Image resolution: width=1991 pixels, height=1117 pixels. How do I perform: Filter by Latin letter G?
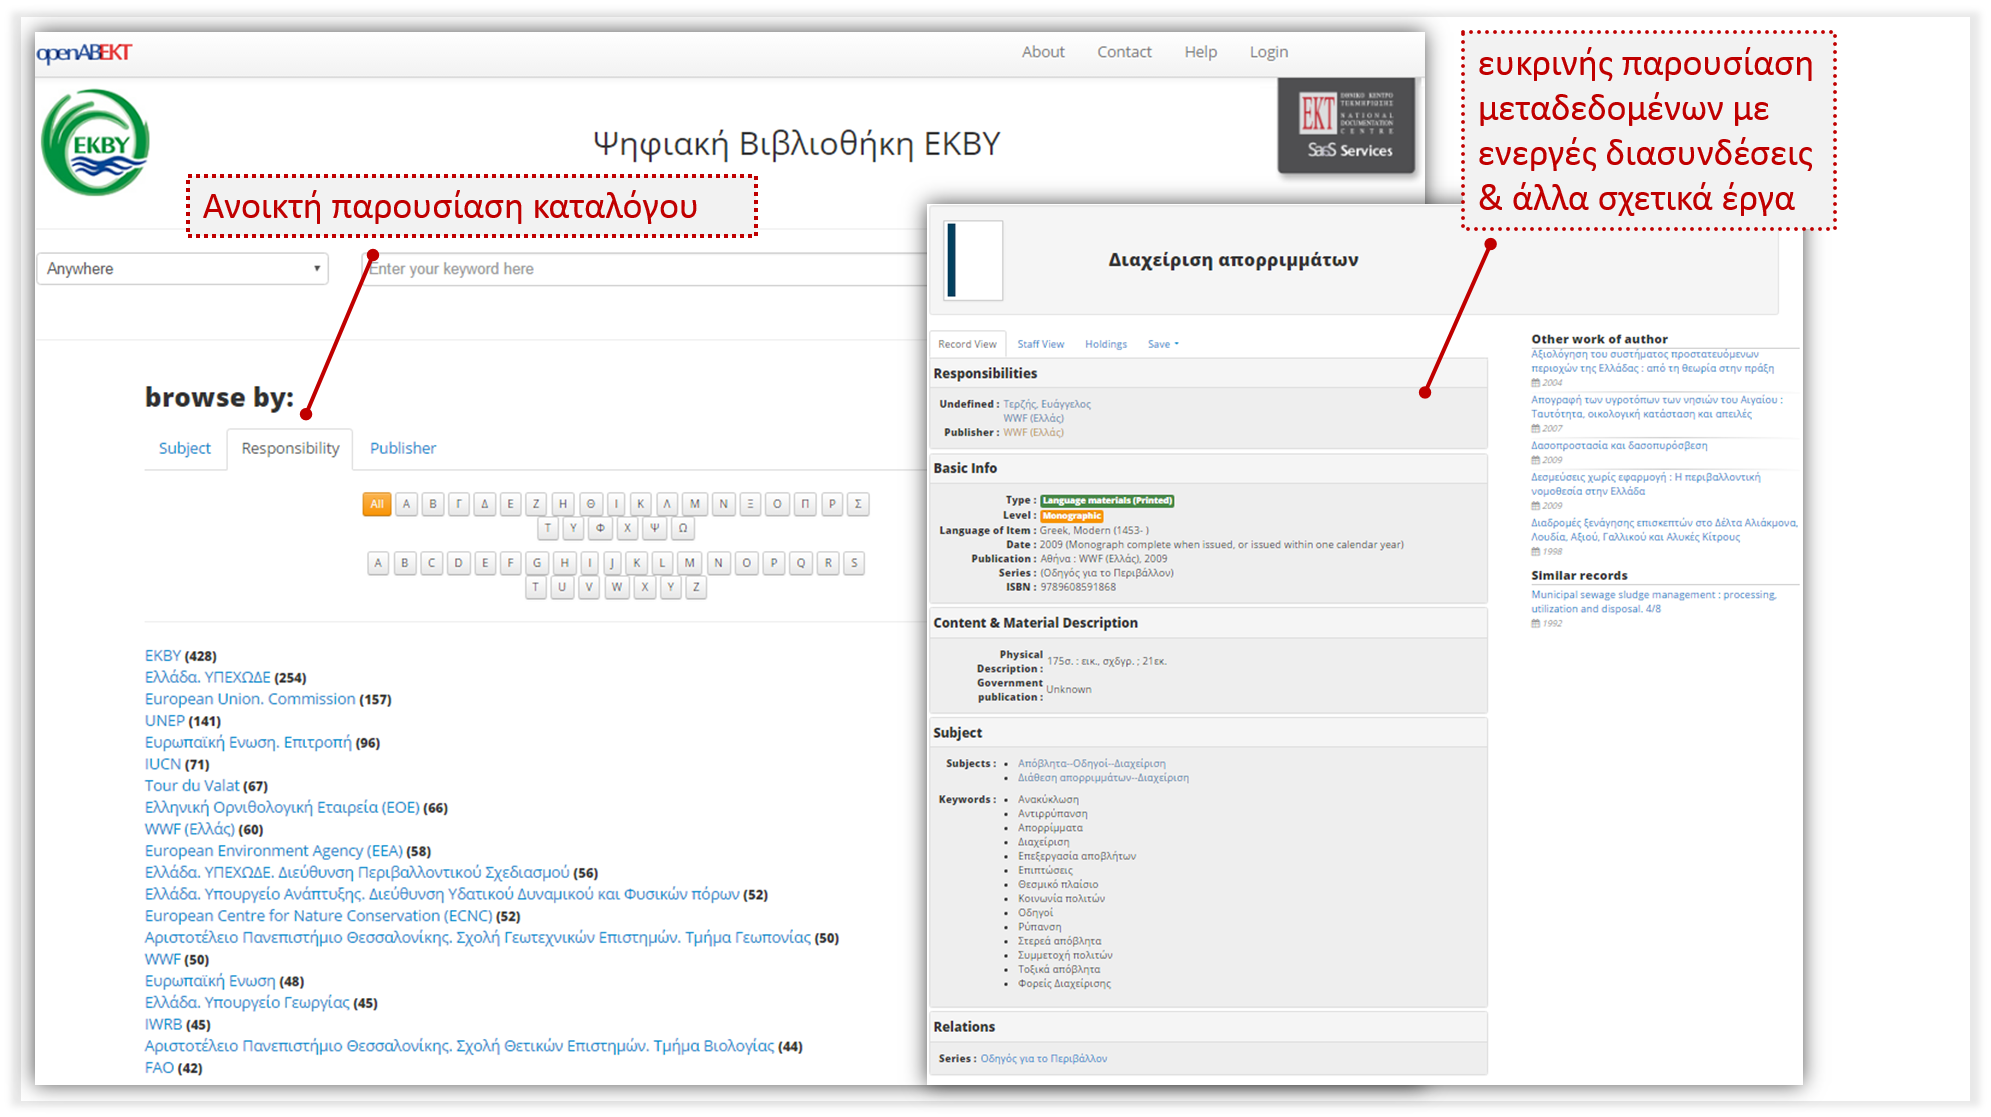tap(537, 563)
